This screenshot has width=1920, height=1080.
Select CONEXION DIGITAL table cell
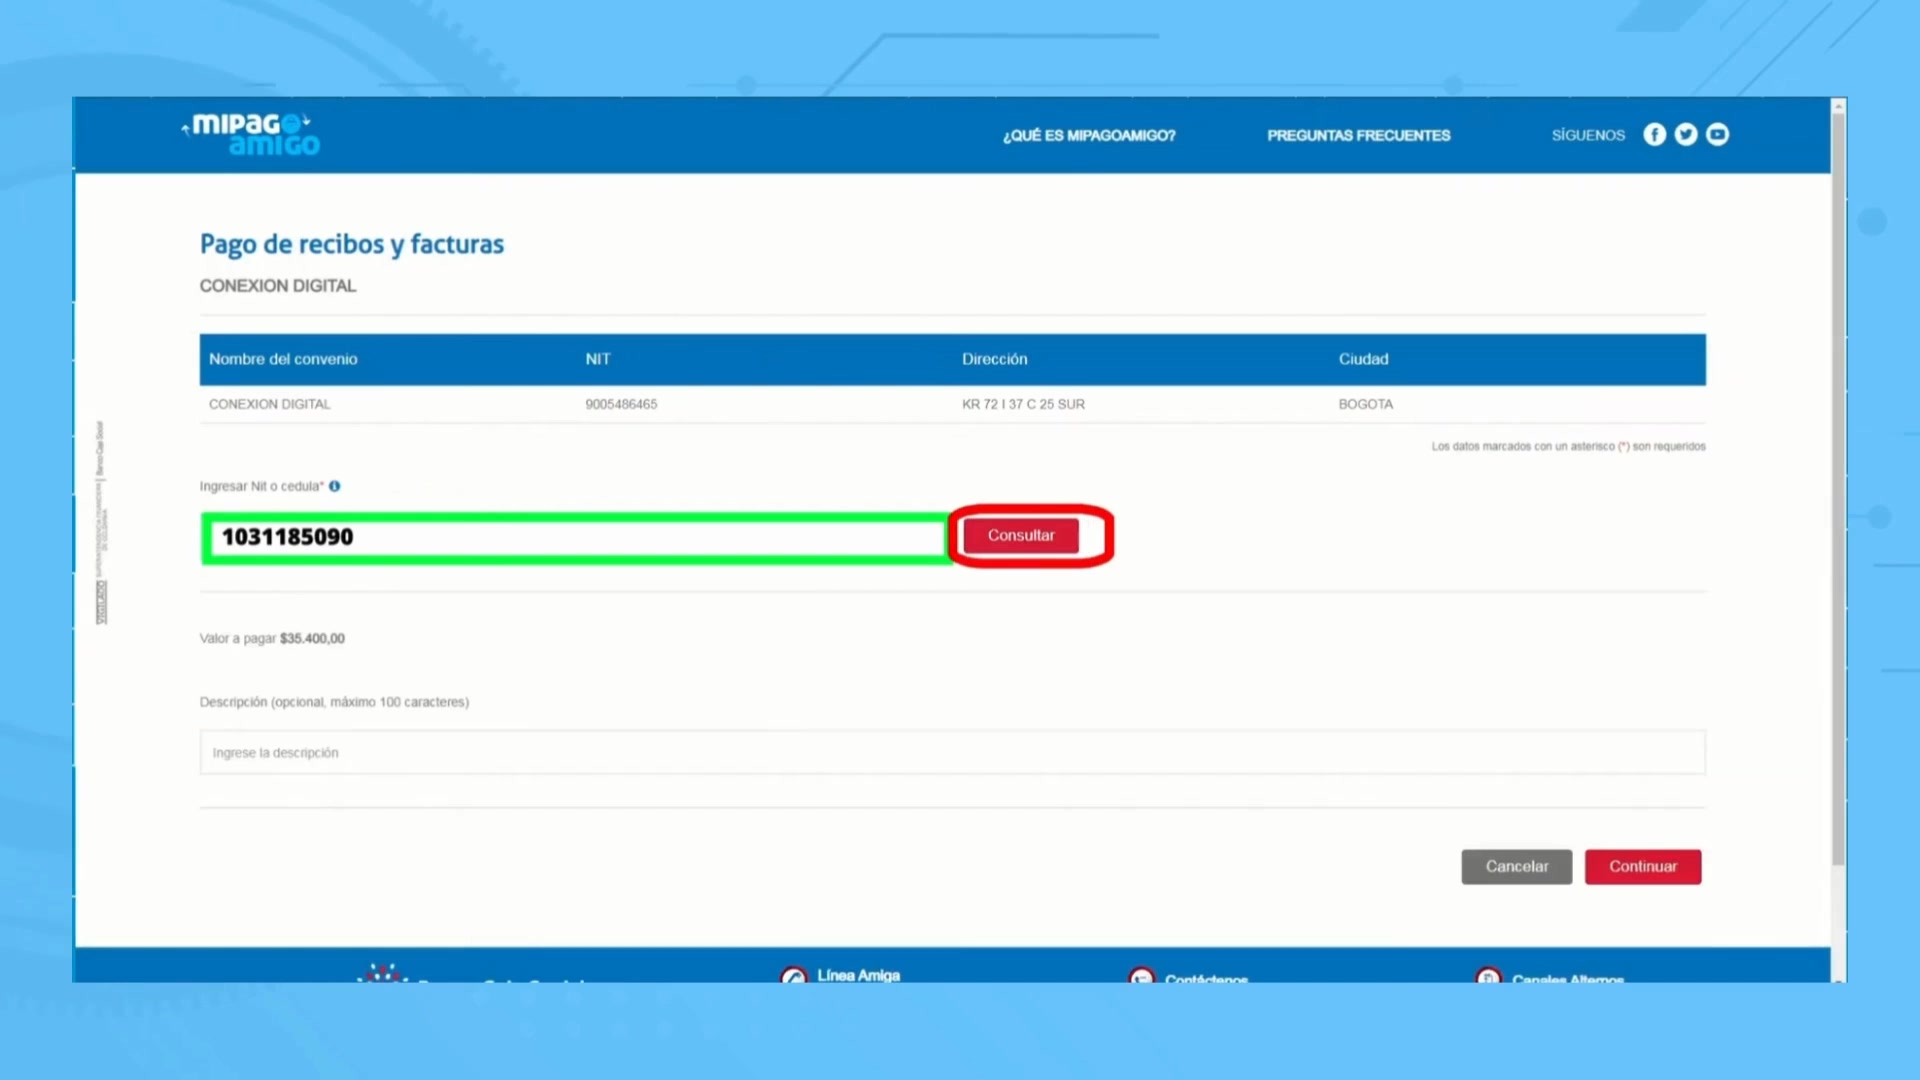[269, 405]
